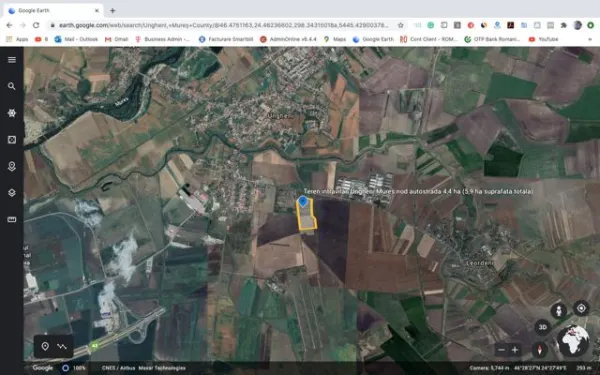This screenshot has width=600, height=375.
Task: Zoom out with the minus button
Action: tap(502, 350)
